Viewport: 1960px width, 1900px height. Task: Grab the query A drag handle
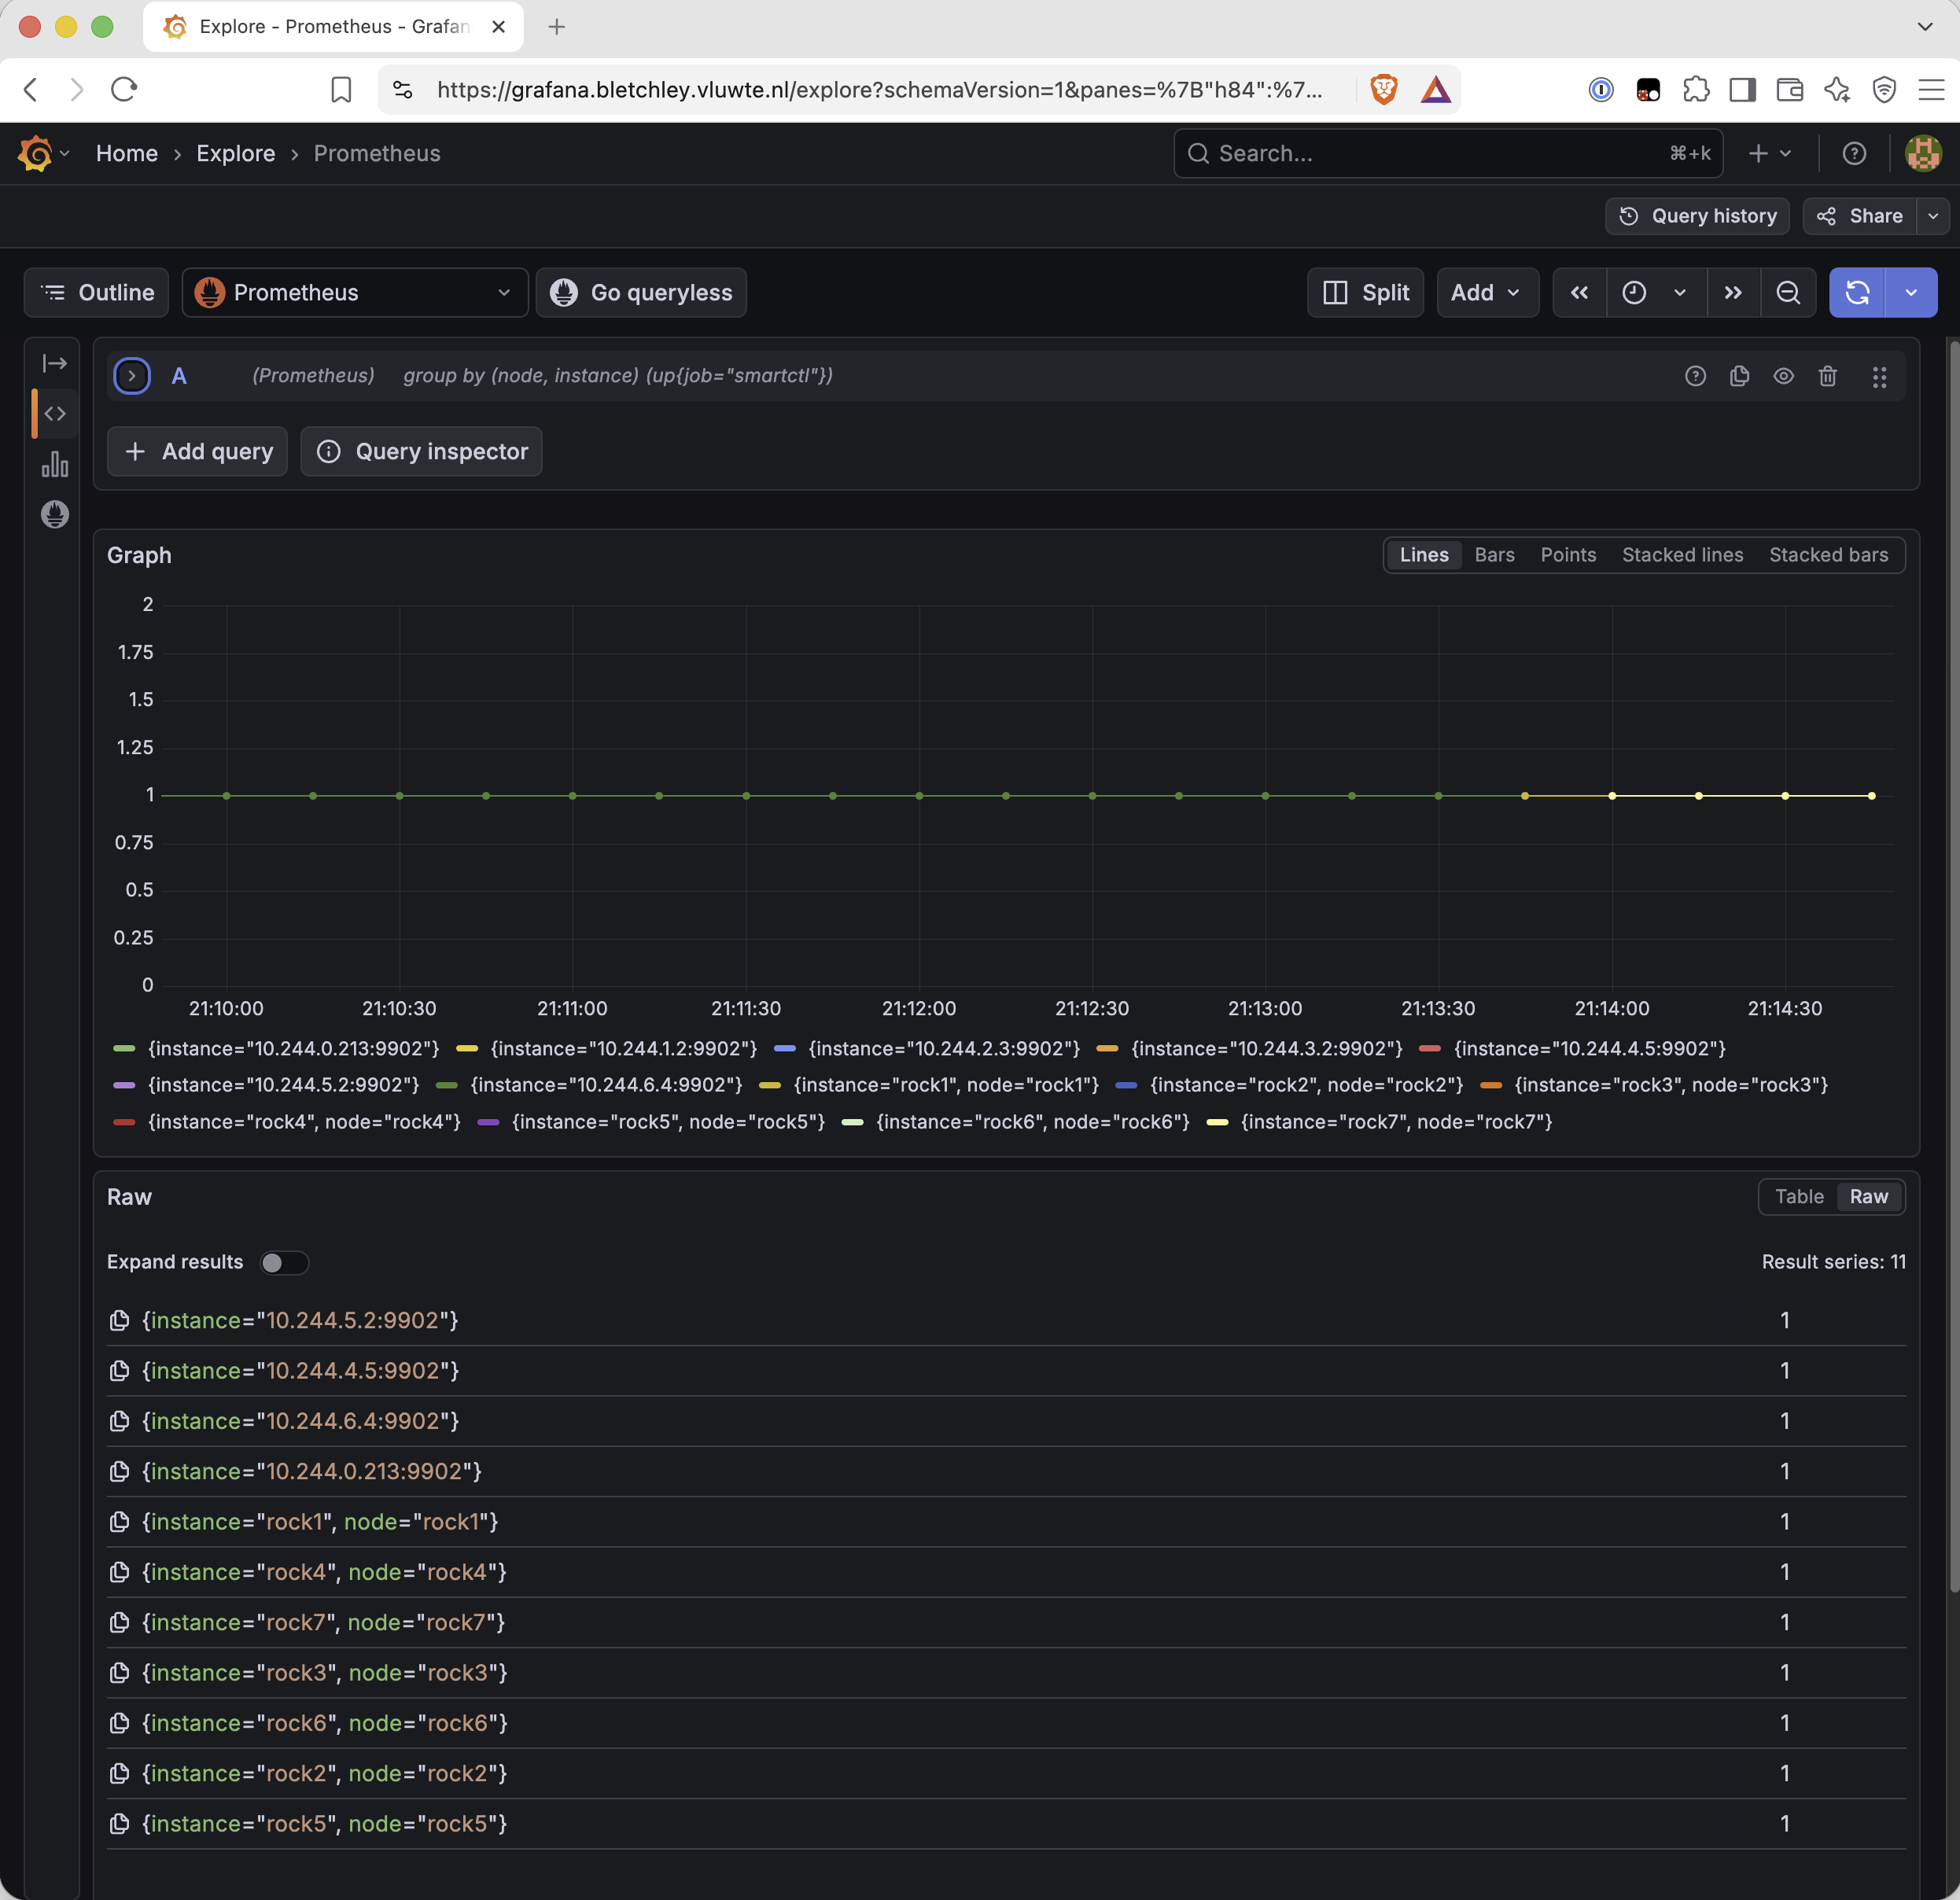coord(1879,376)
